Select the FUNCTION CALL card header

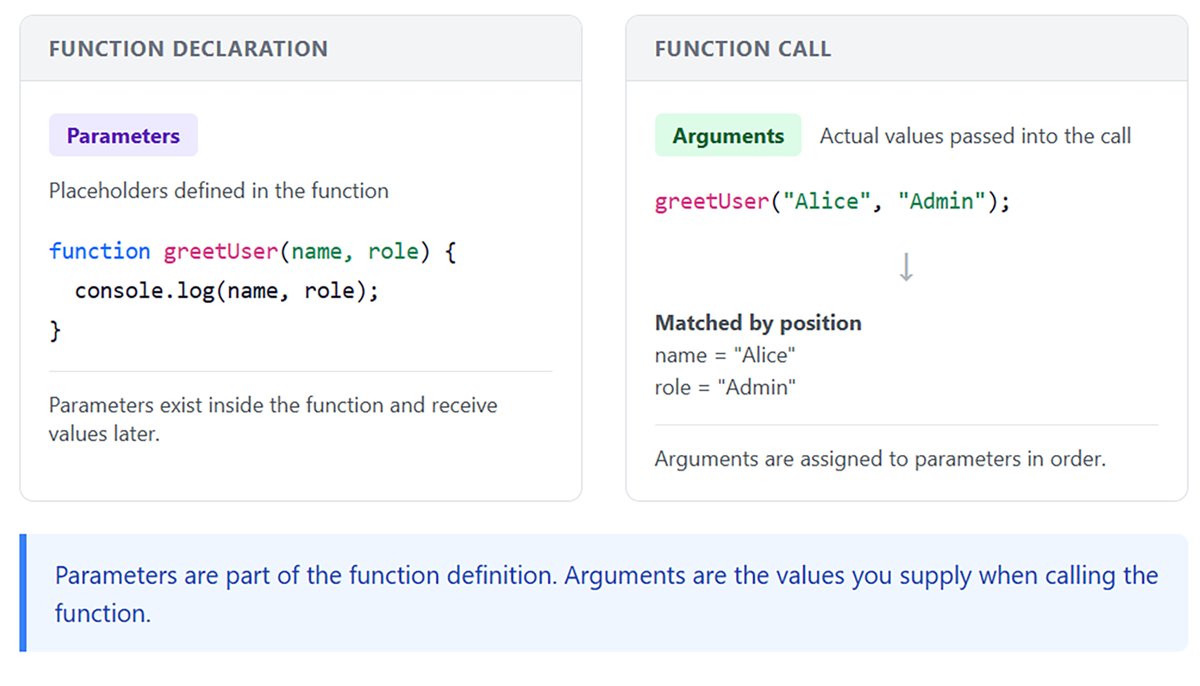coord(906,48)
